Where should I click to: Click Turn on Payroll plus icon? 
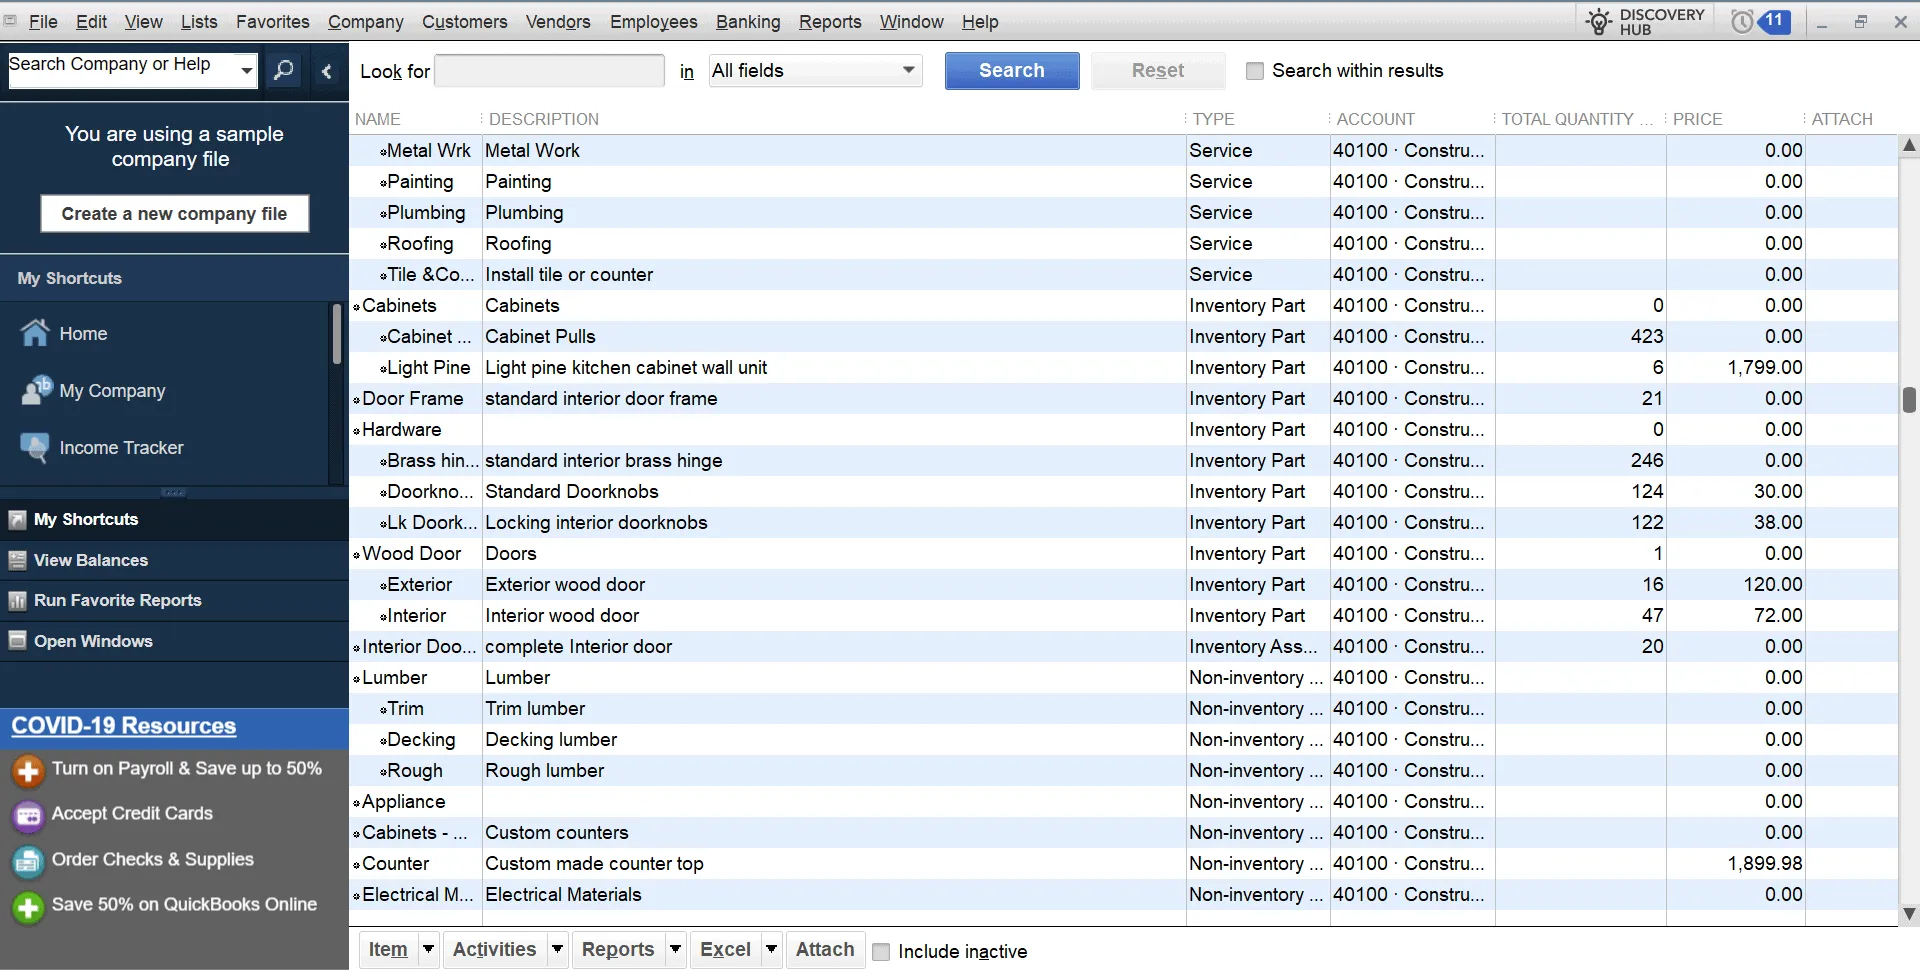point(28,770)
